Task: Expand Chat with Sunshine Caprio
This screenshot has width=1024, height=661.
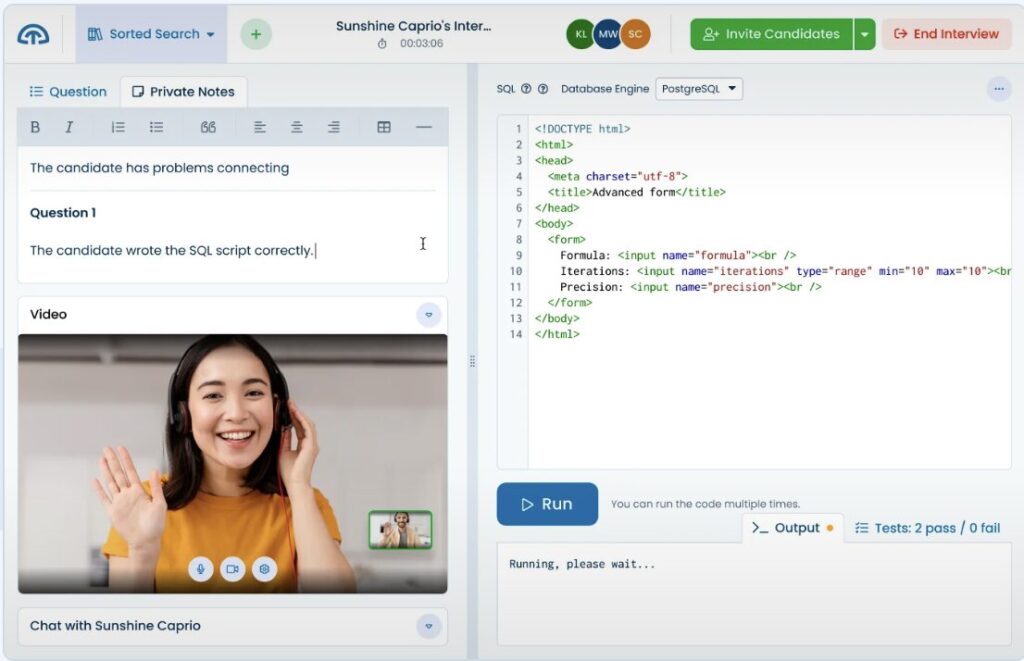Action: (x=429, y=626)
